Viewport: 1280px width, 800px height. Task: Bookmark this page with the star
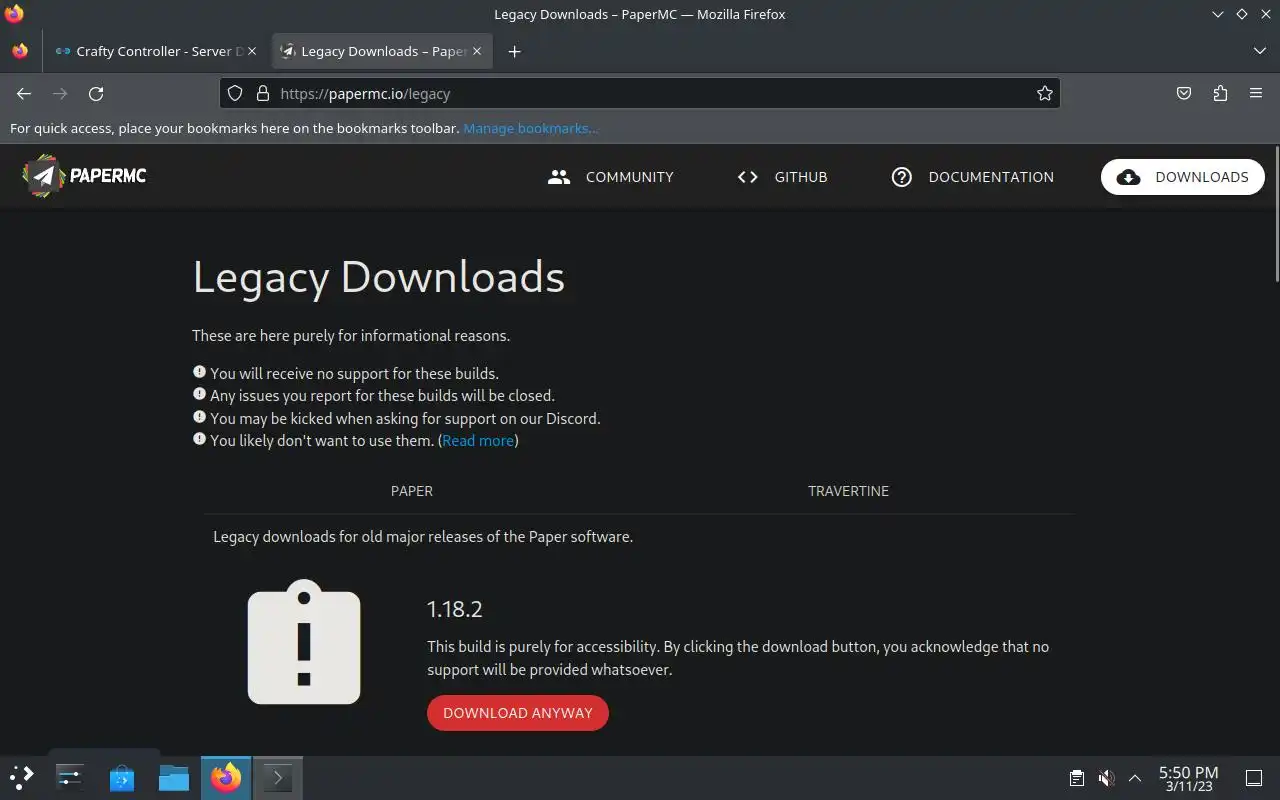coord(1045,93)
